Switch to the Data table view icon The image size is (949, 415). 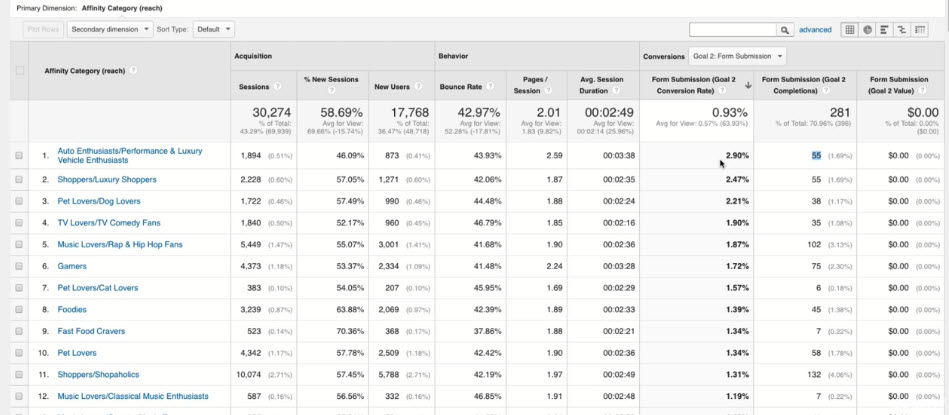point(850,30)
